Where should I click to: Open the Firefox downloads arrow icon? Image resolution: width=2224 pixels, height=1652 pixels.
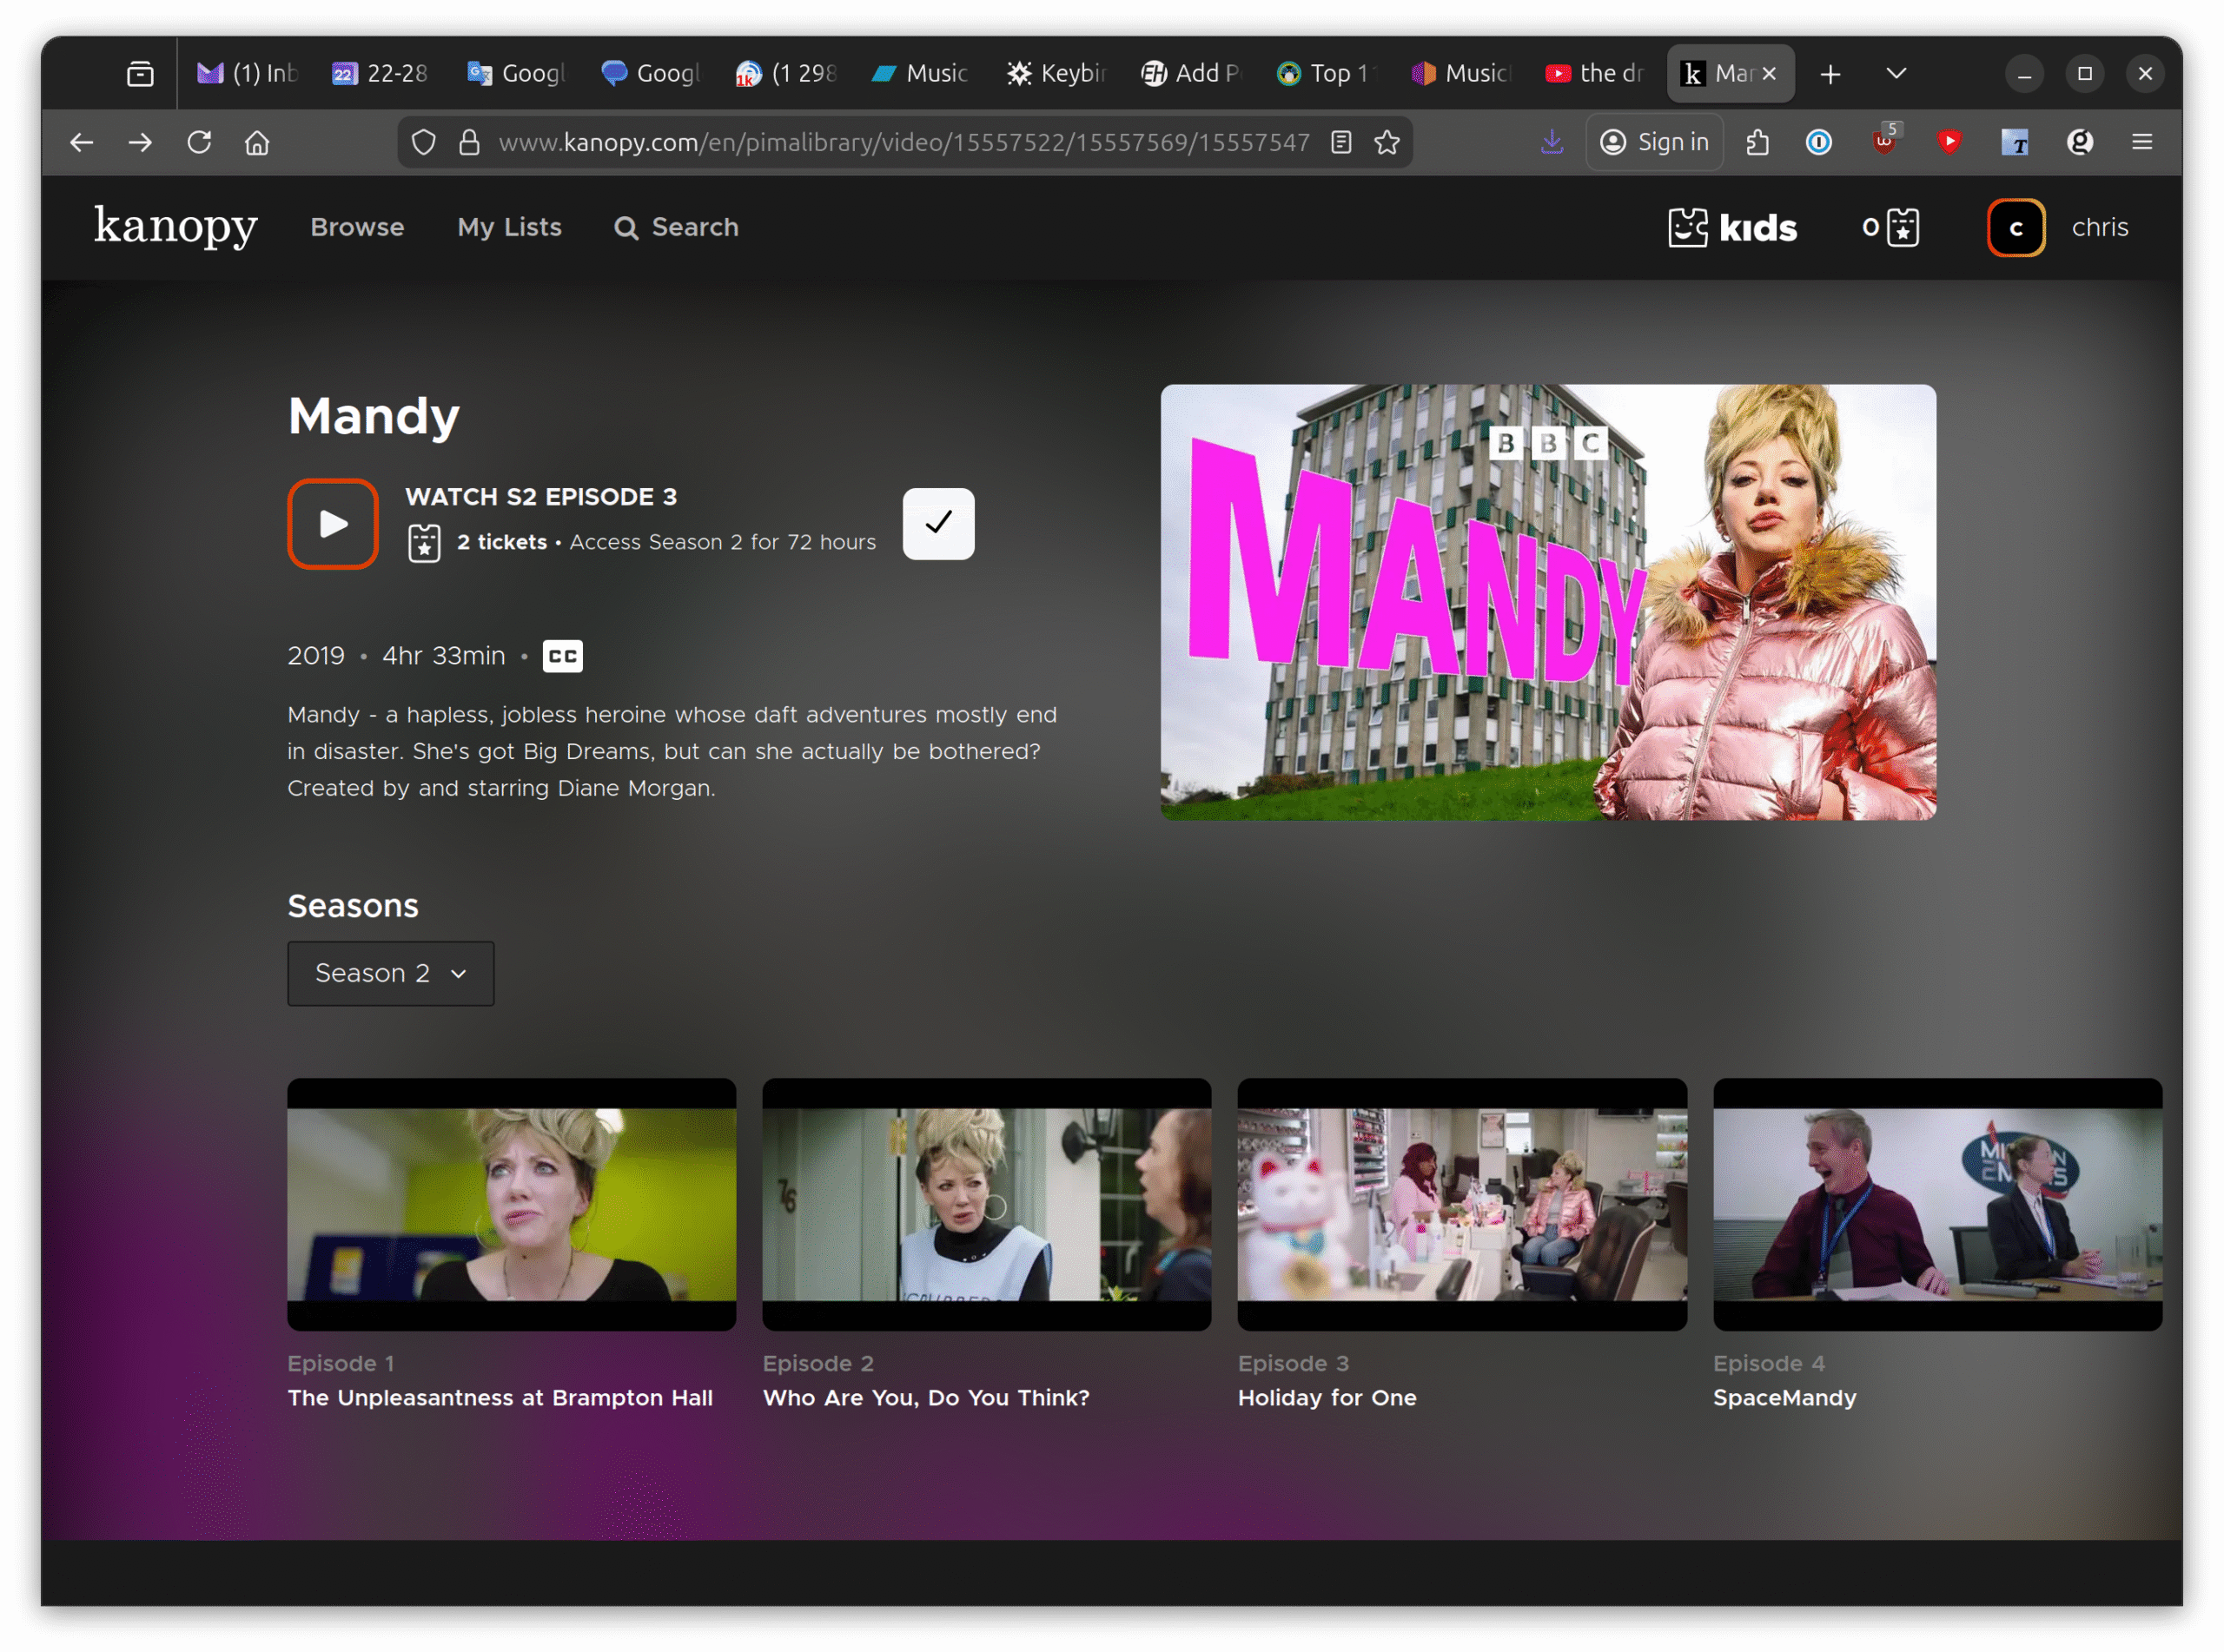1551,142
